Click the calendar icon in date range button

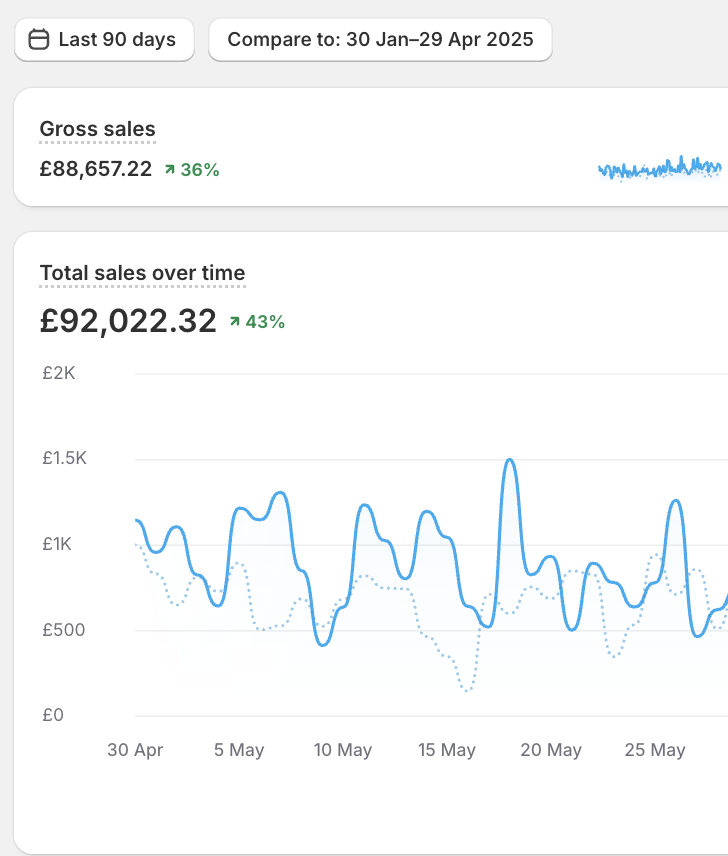pos(39,40)
